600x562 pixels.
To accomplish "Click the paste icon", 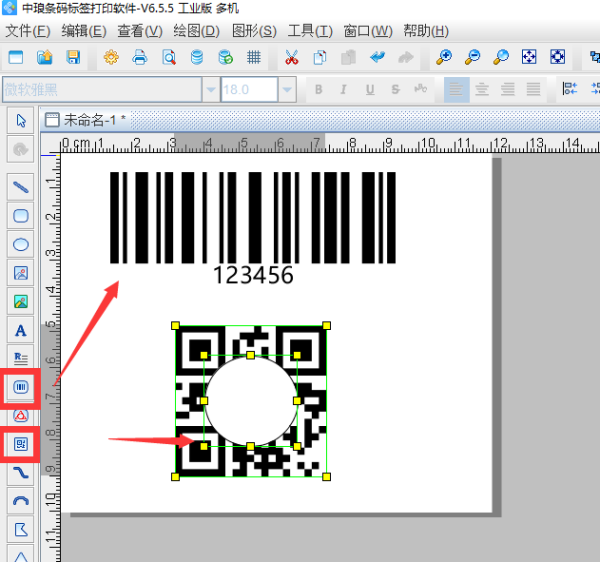I will (349, 57).
